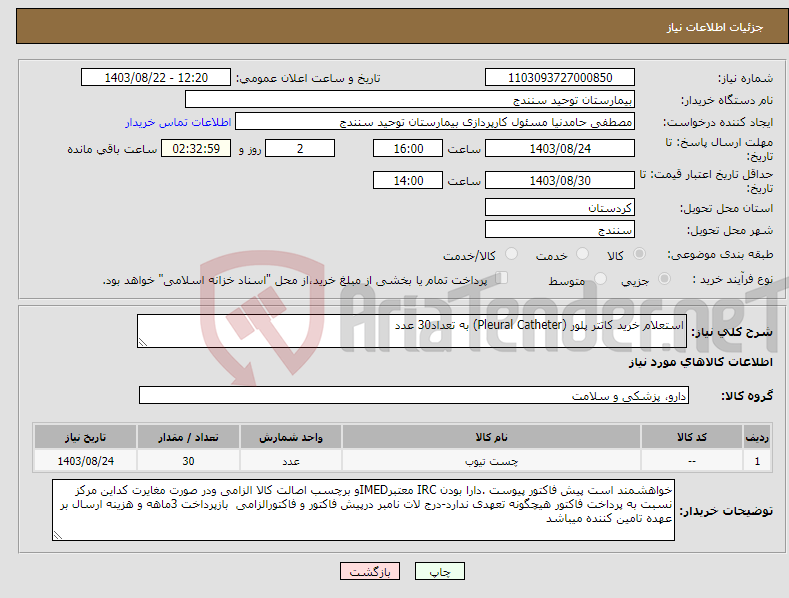Click the تعداد / مقدار column header
The width and height of the screenshot is (789, 598).
tap(188, 437)
